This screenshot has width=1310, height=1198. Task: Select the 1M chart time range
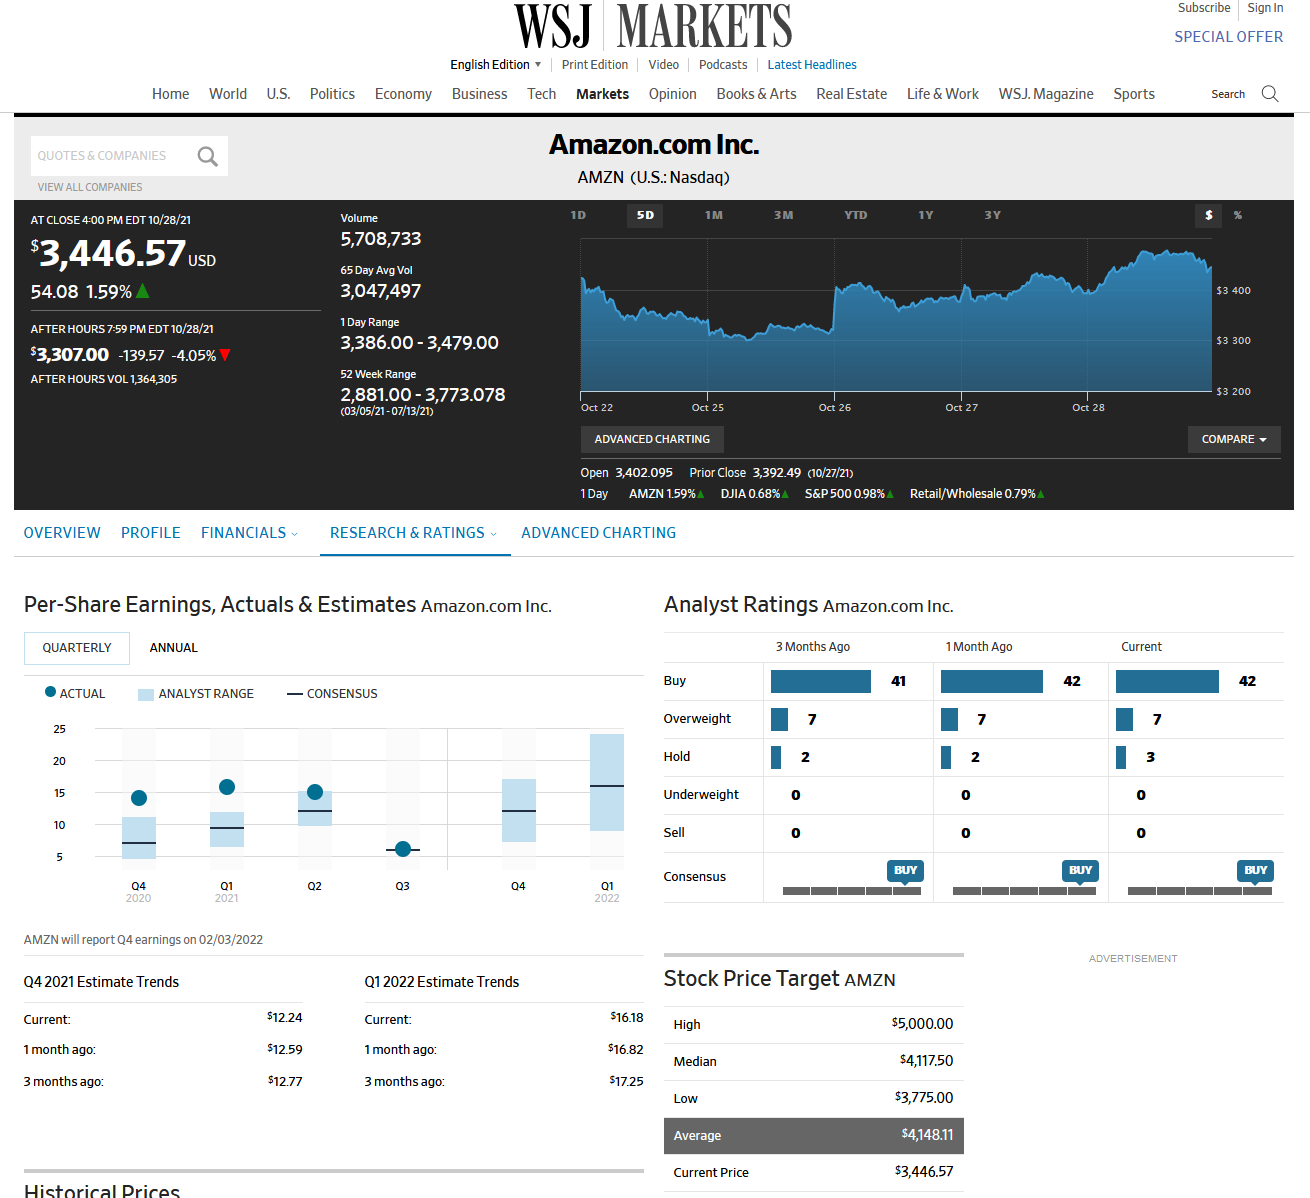click(713, 215)
